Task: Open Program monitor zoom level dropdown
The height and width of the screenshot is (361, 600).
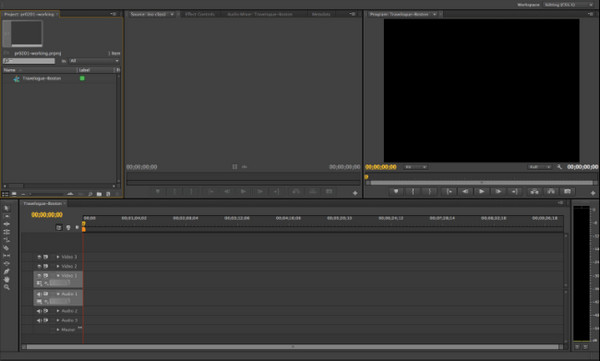Action: pos(416,167)
